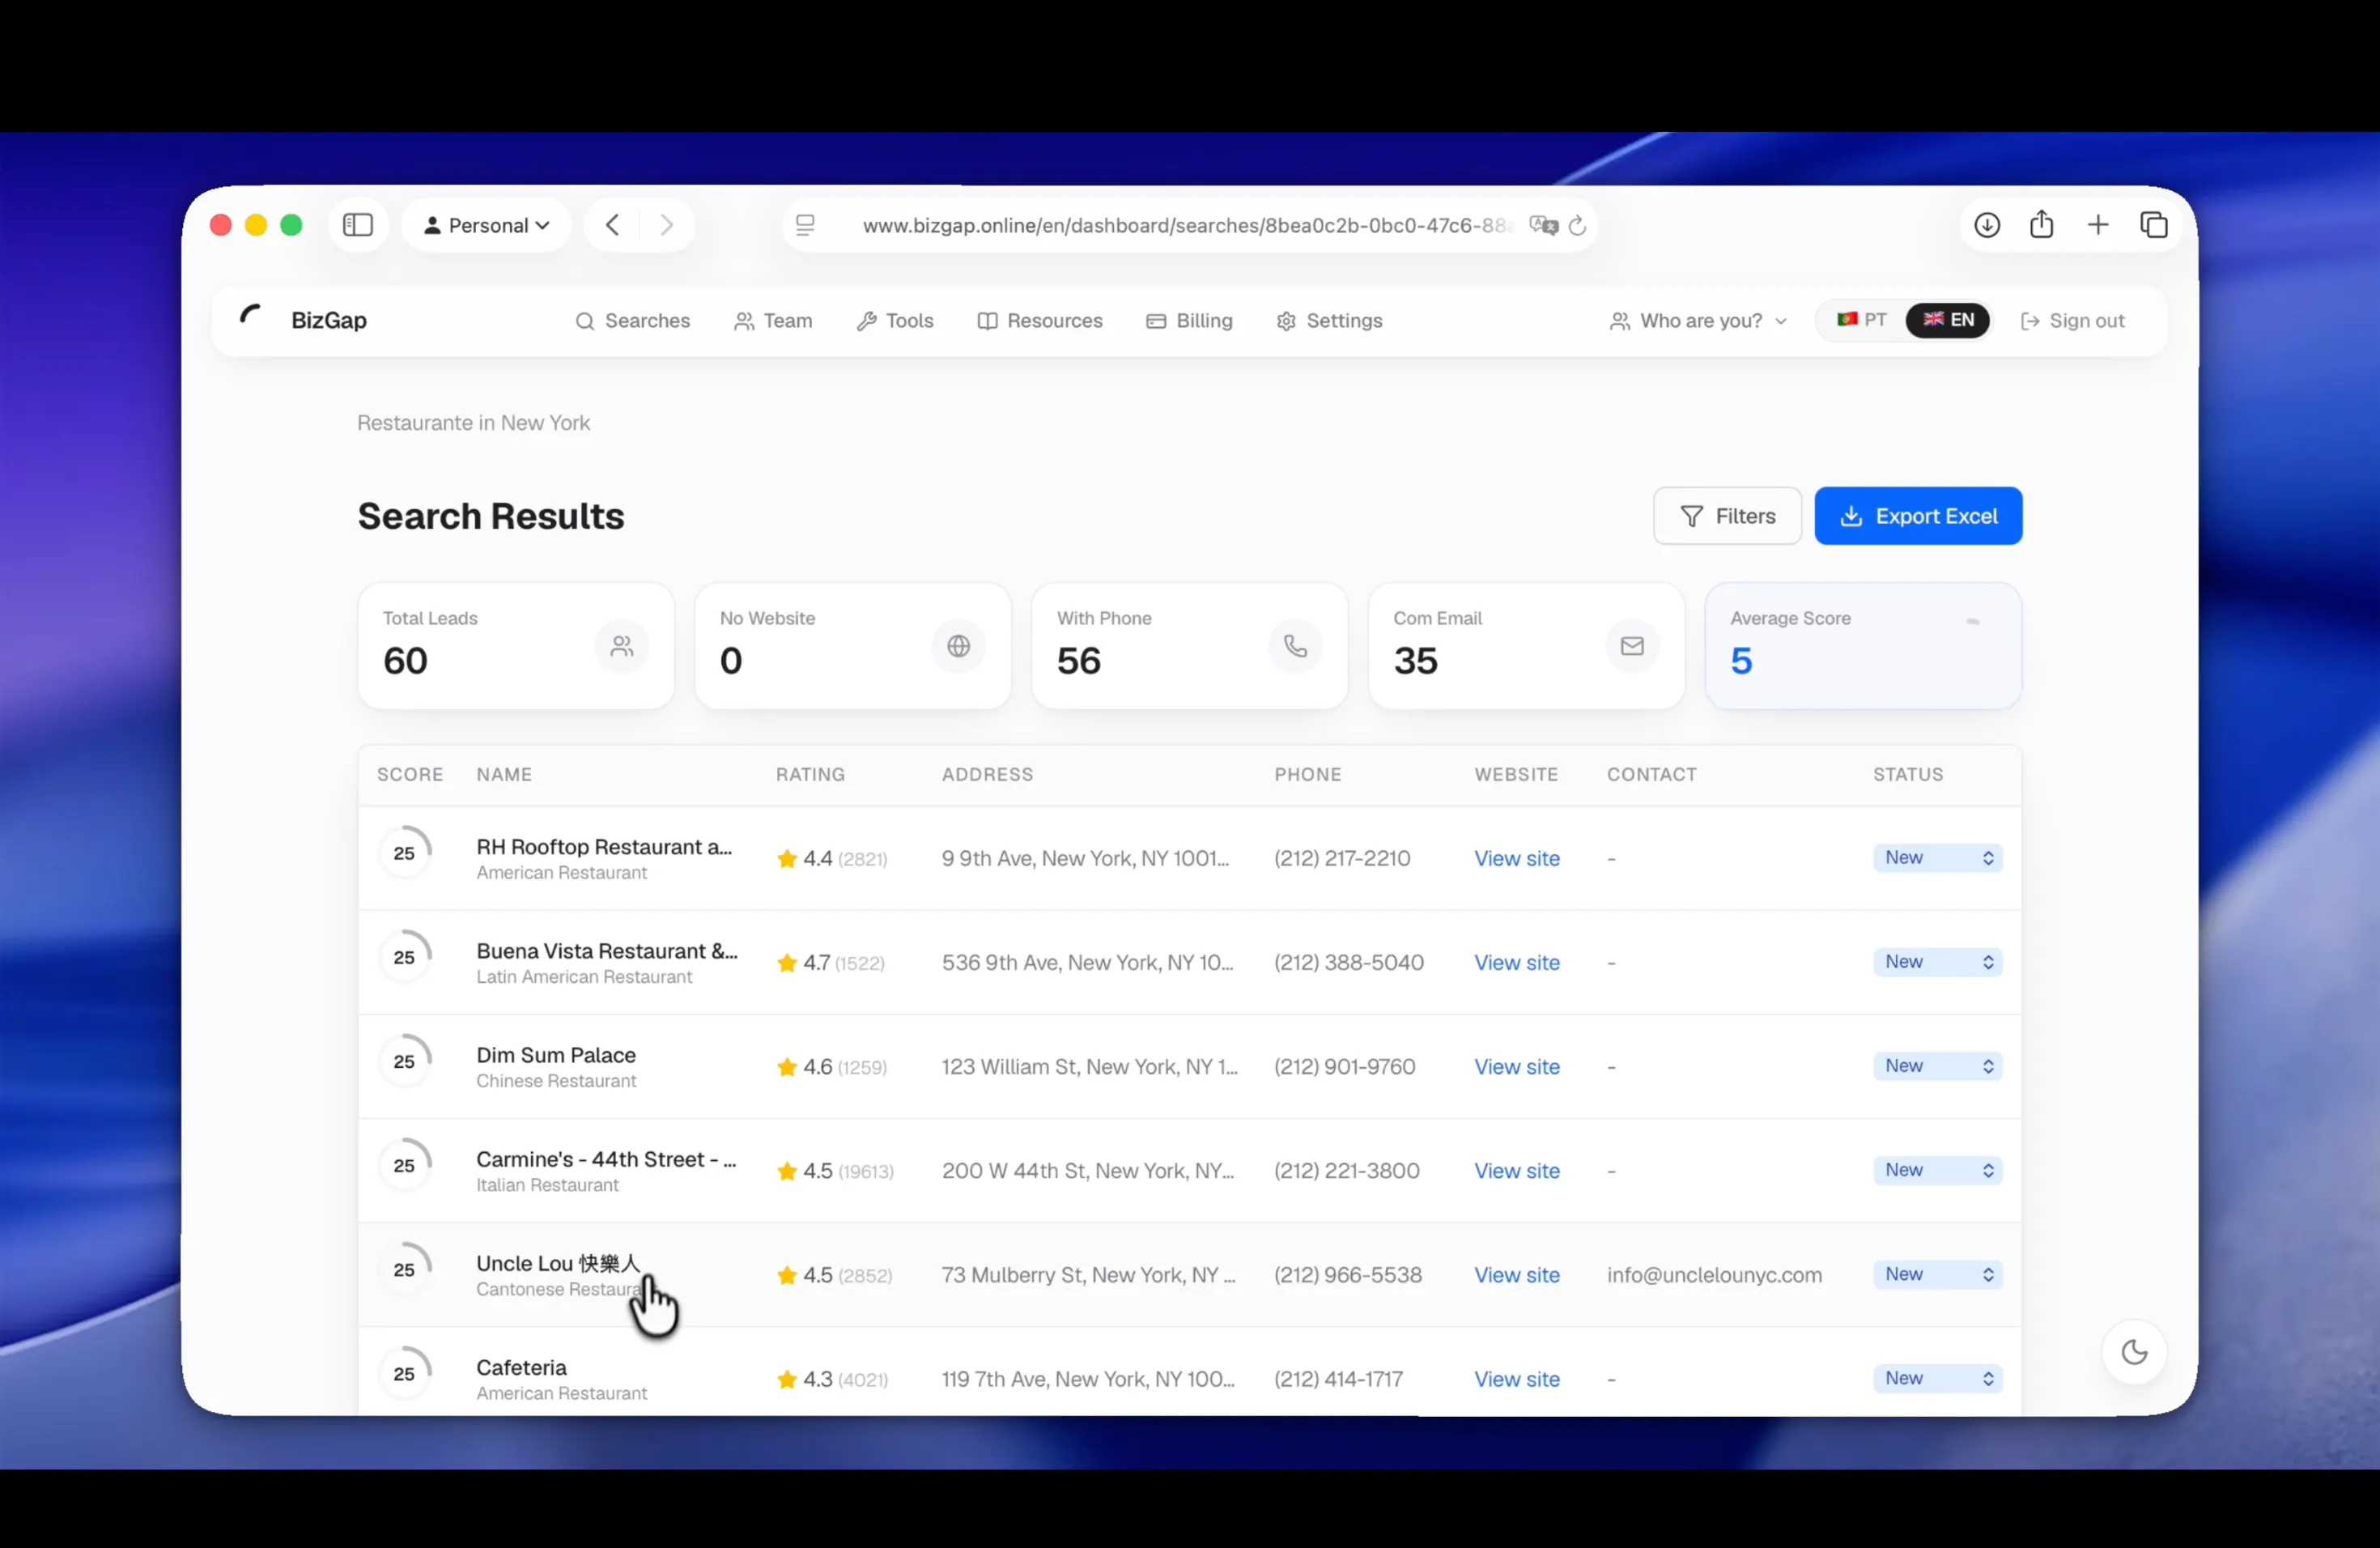
Task: Open the Safari downloads icon
Action: 1987,225
